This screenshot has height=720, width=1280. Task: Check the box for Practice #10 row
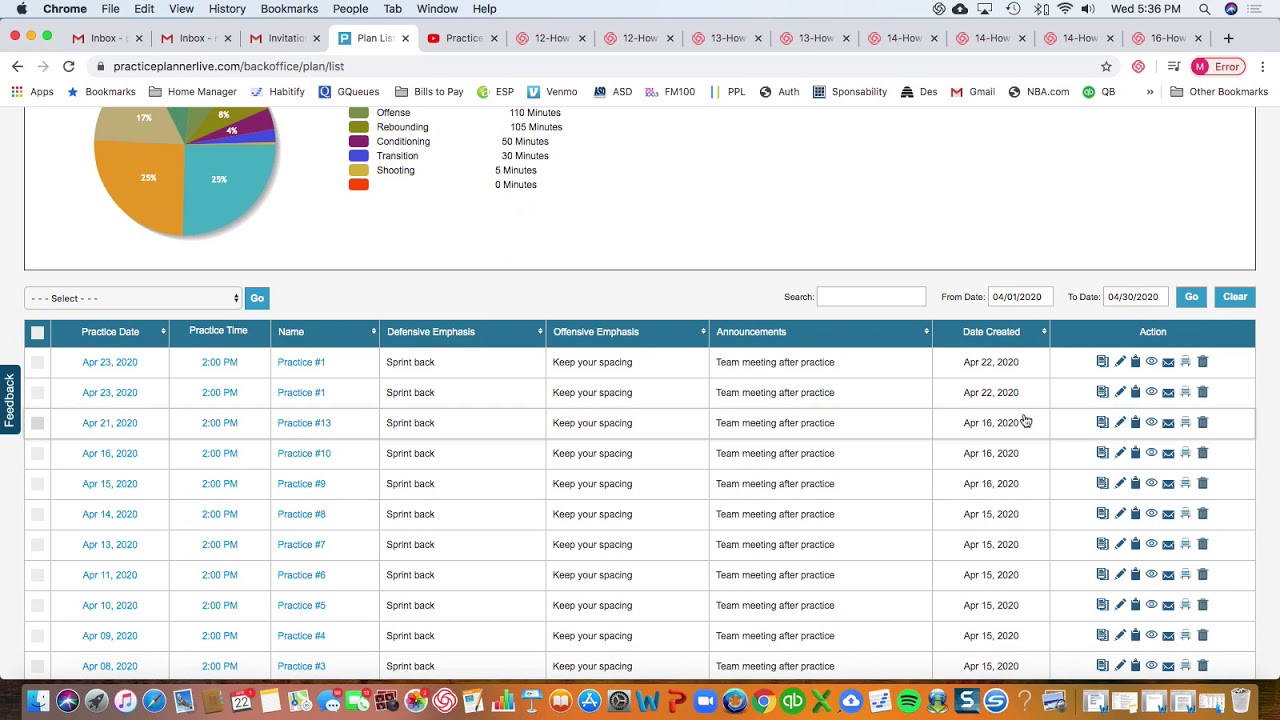(x=37, y=453)
